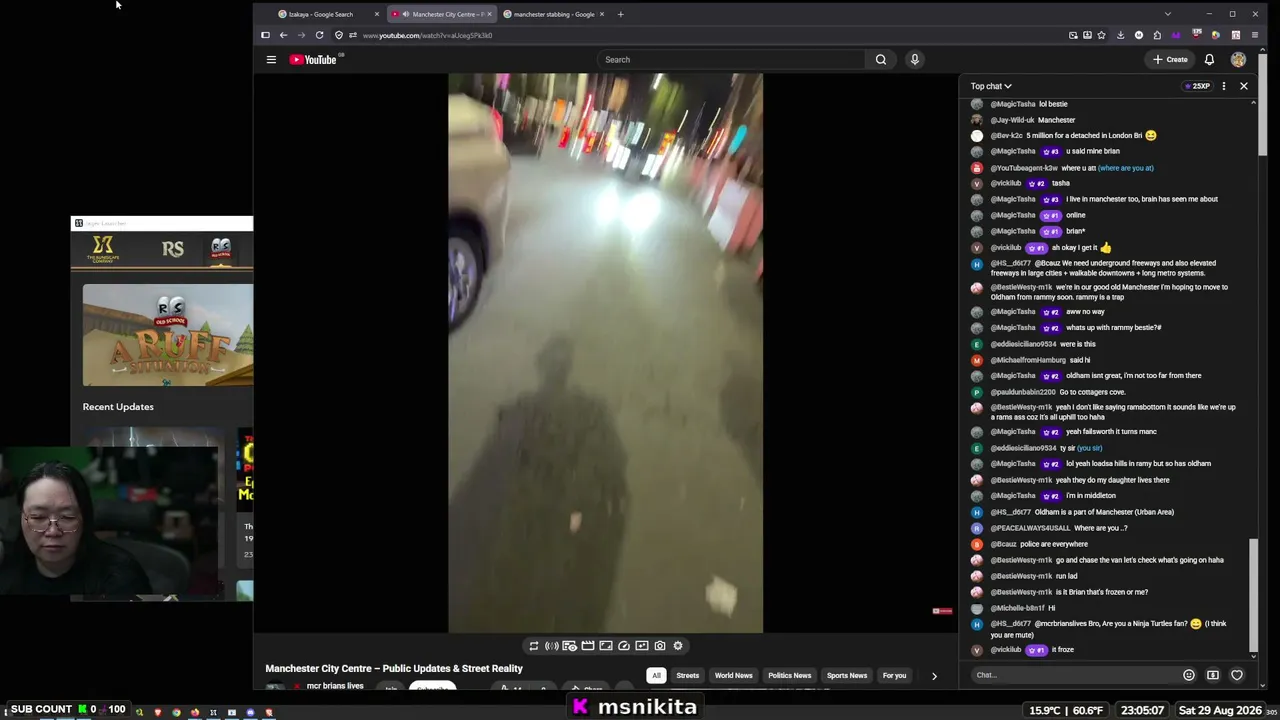Viewport: 1280px width, 720px height.
Task: Click the @MagicTasha lol bestie chat message
Action: 1029,104
